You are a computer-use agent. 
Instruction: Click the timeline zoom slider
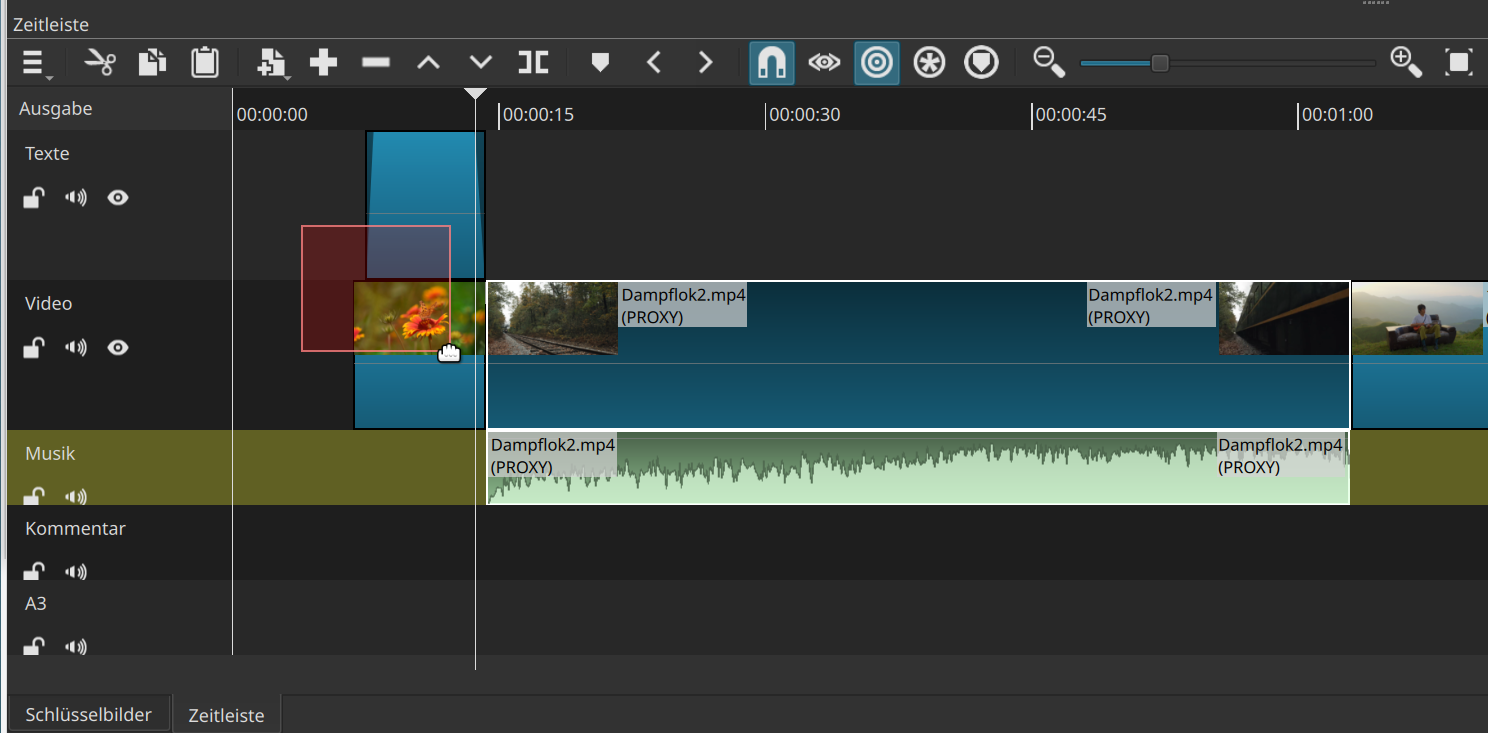pos(1160,63)
